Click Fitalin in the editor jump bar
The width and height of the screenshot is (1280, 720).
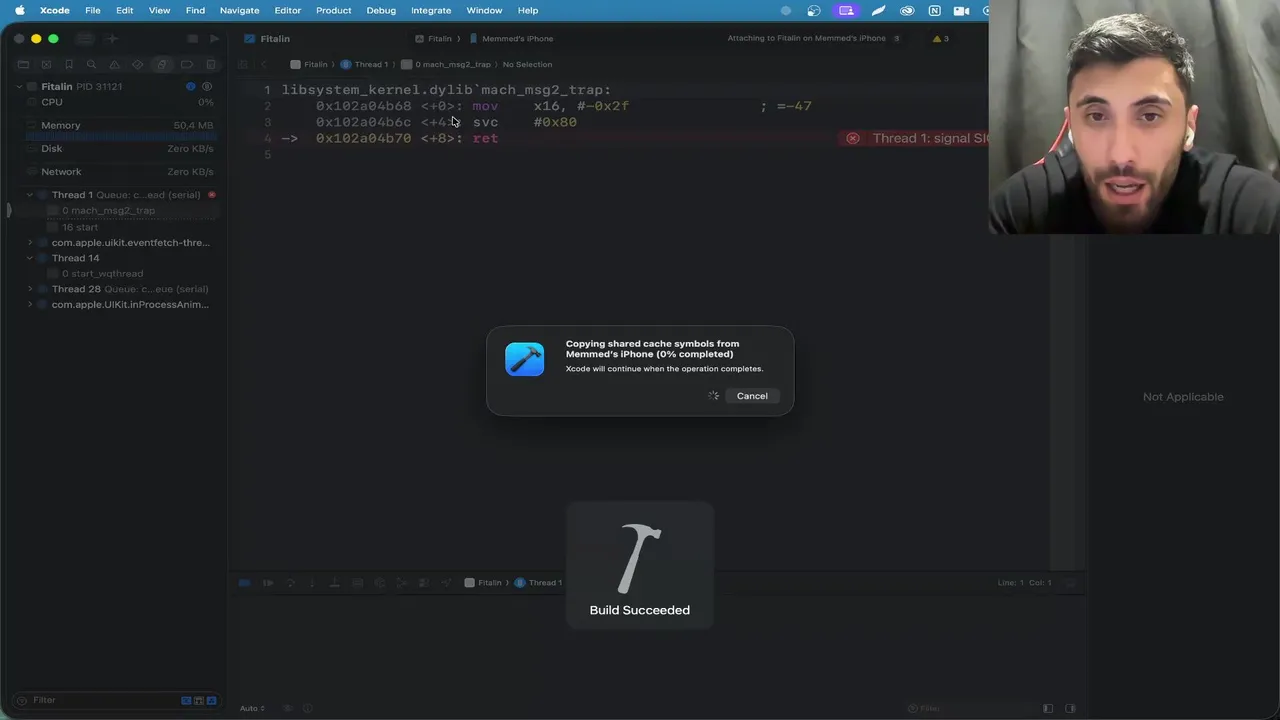click(309, 64)
